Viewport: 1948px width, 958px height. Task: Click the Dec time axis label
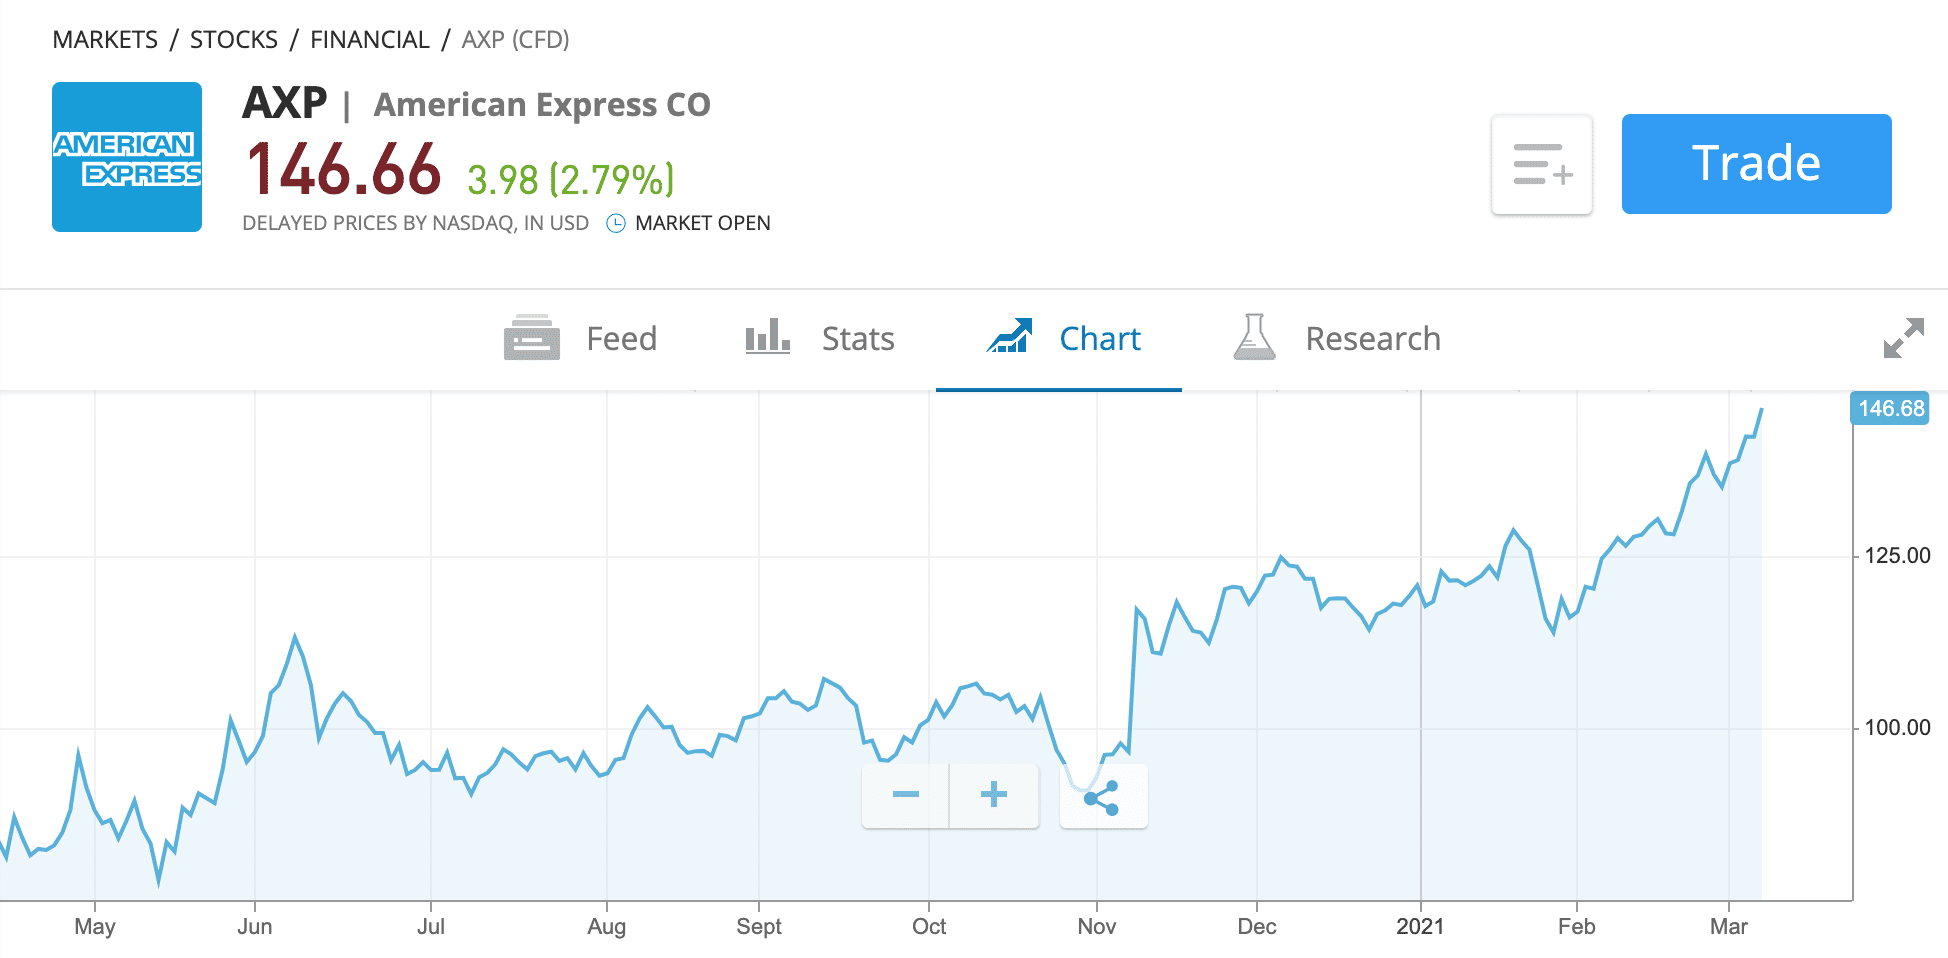coord(1257,927)
